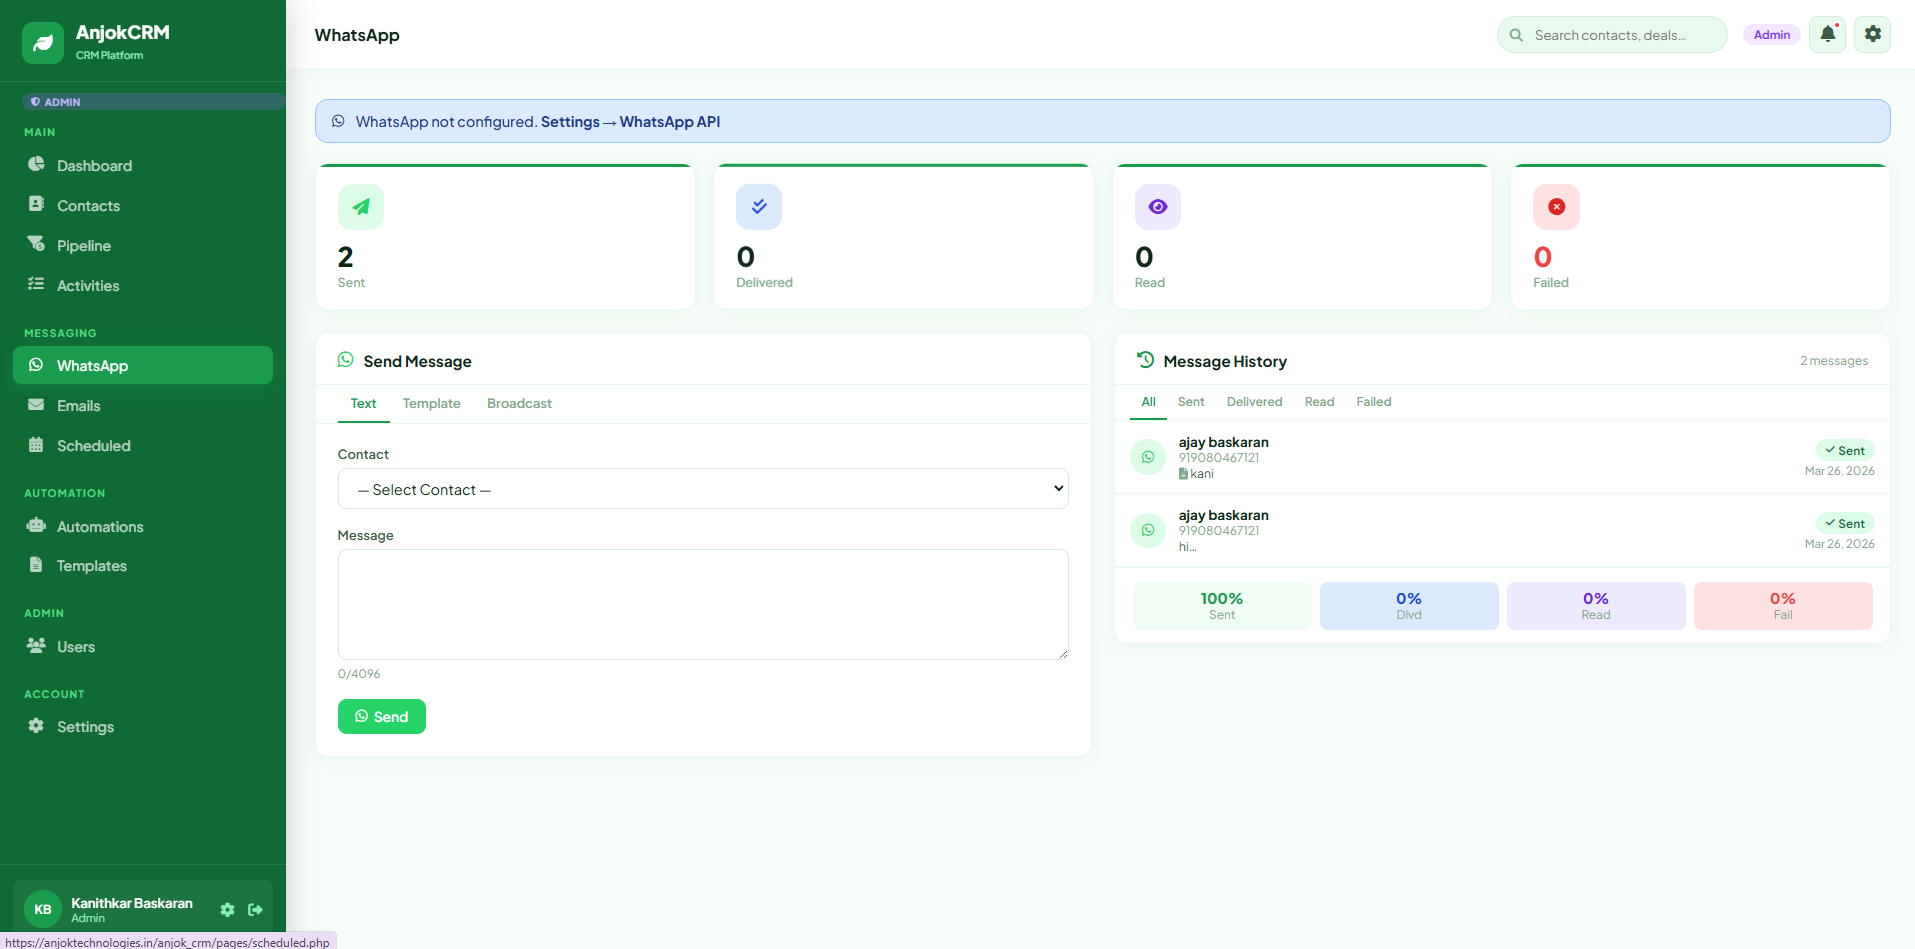The height and width of the screenshot is (949, 1915).
Task: Open the Settings → WhatsApp API link
Action: 630,122
